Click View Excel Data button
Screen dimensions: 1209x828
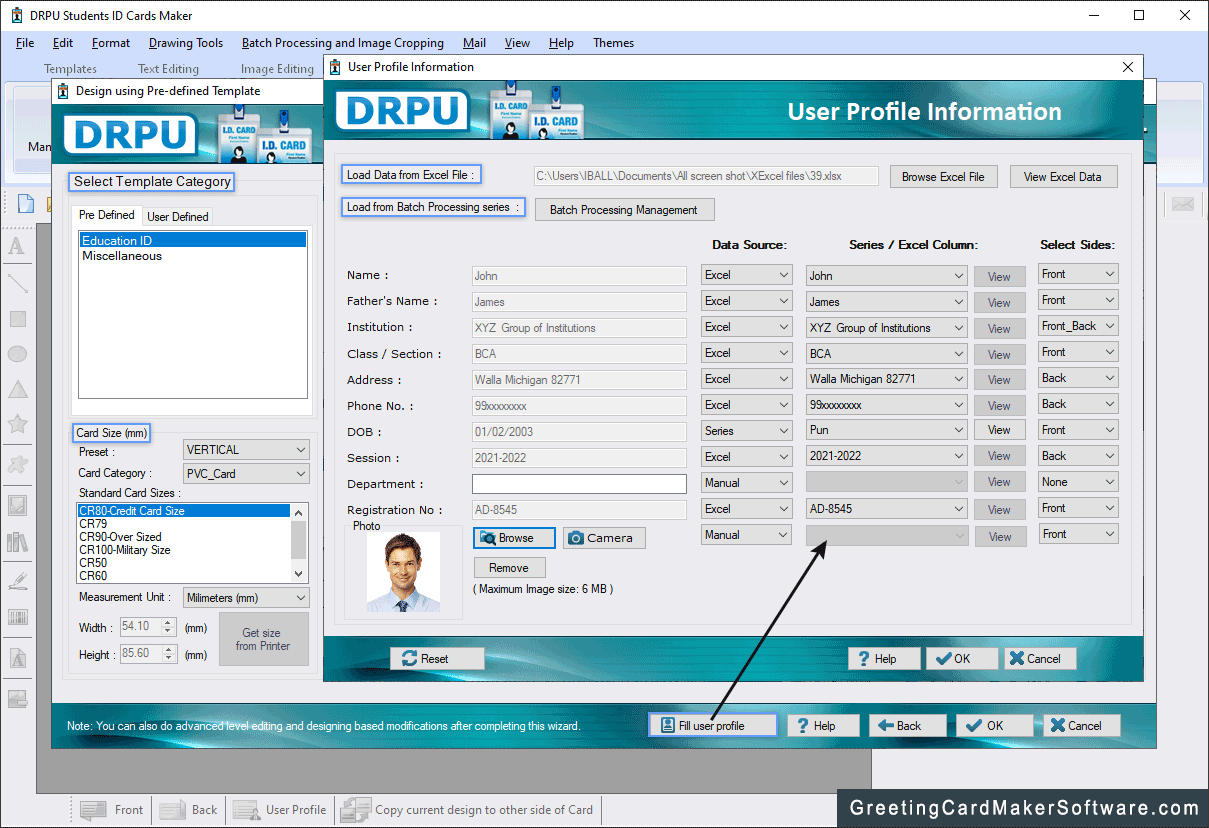tap(1063, 177)
